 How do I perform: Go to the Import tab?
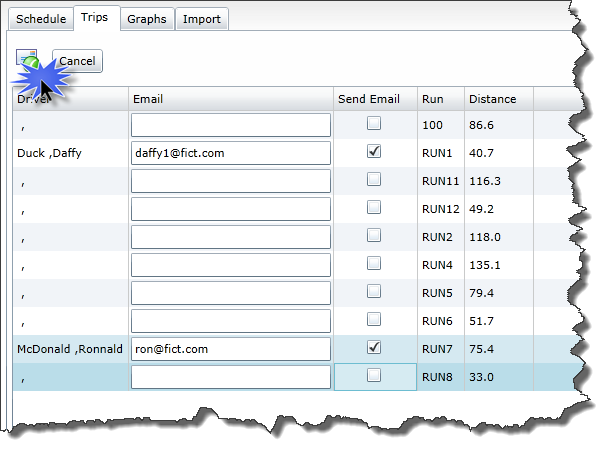(x=202, y=19)
